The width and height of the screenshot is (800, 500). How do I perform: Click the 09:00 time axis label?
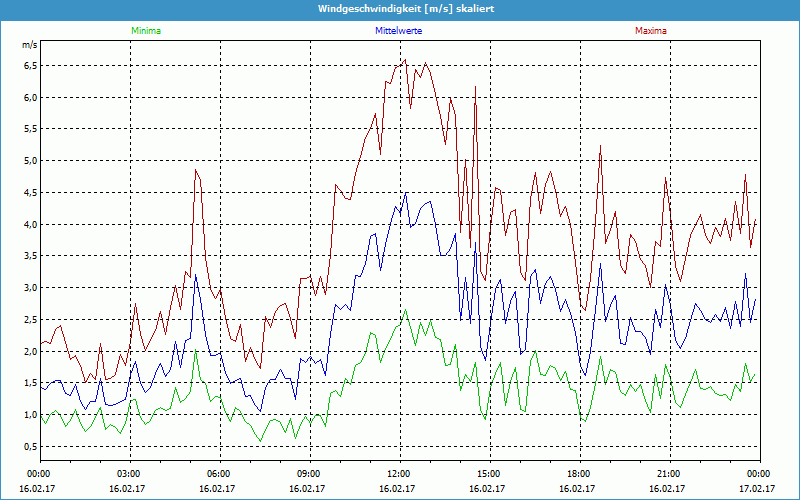click(310, 474)
